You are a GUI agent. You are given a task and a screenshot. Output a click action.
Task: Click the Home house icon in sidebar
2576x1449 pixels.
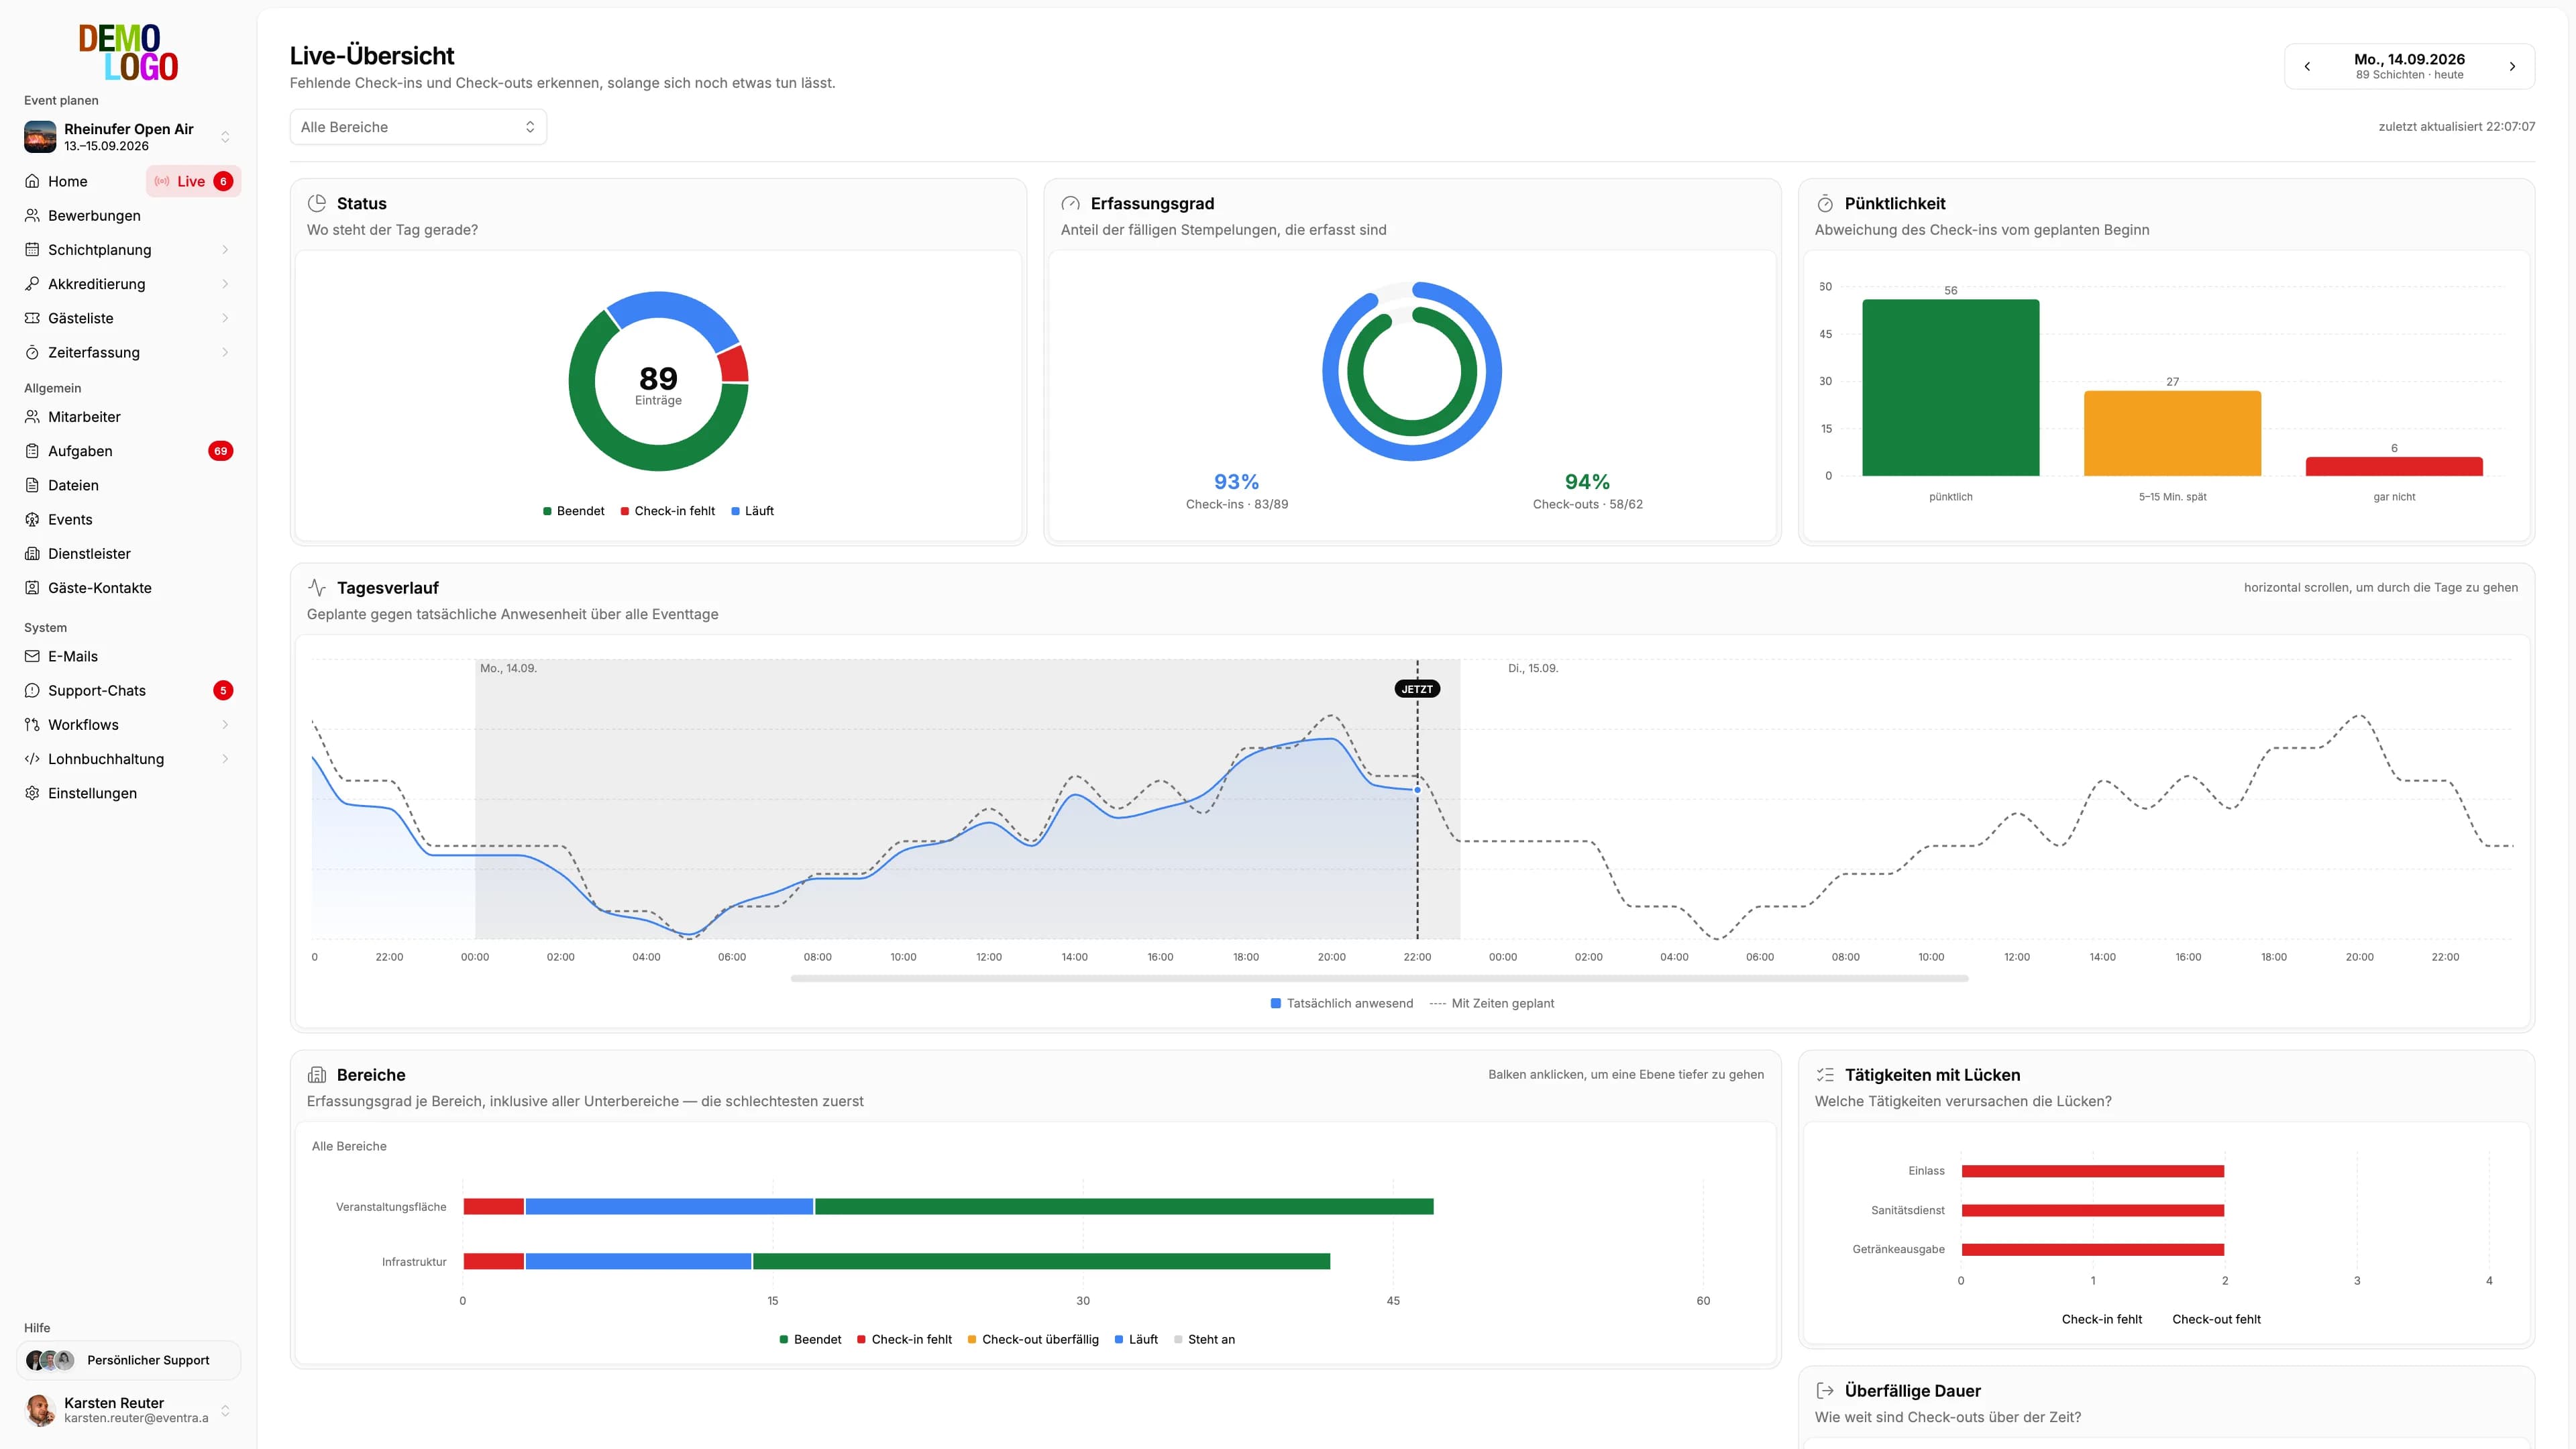32,181
